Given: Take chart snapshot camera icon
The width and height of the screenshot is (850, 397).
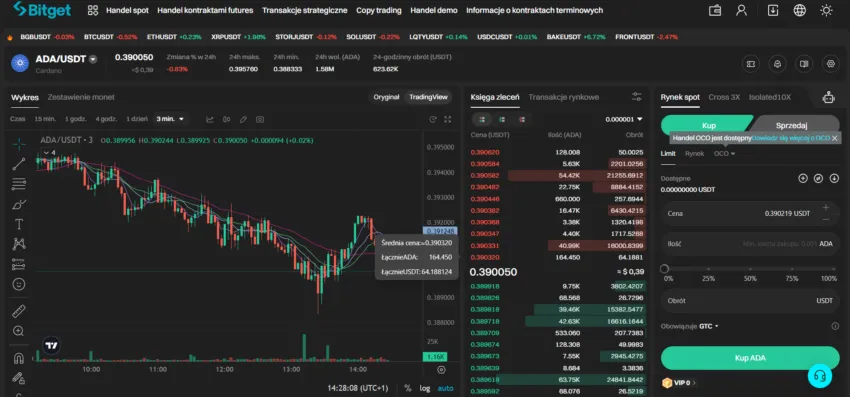Looking at the screenshot, I should (260, 119).
